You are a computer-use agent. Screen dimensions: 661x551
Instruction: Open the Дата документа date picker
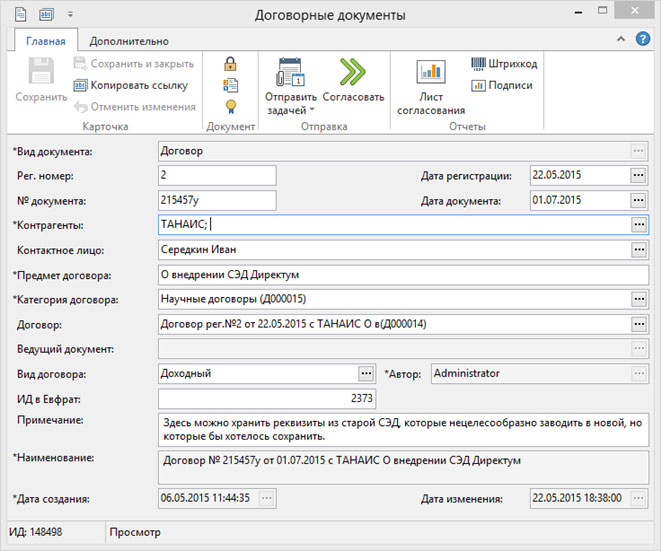click(x=638, y=200)
